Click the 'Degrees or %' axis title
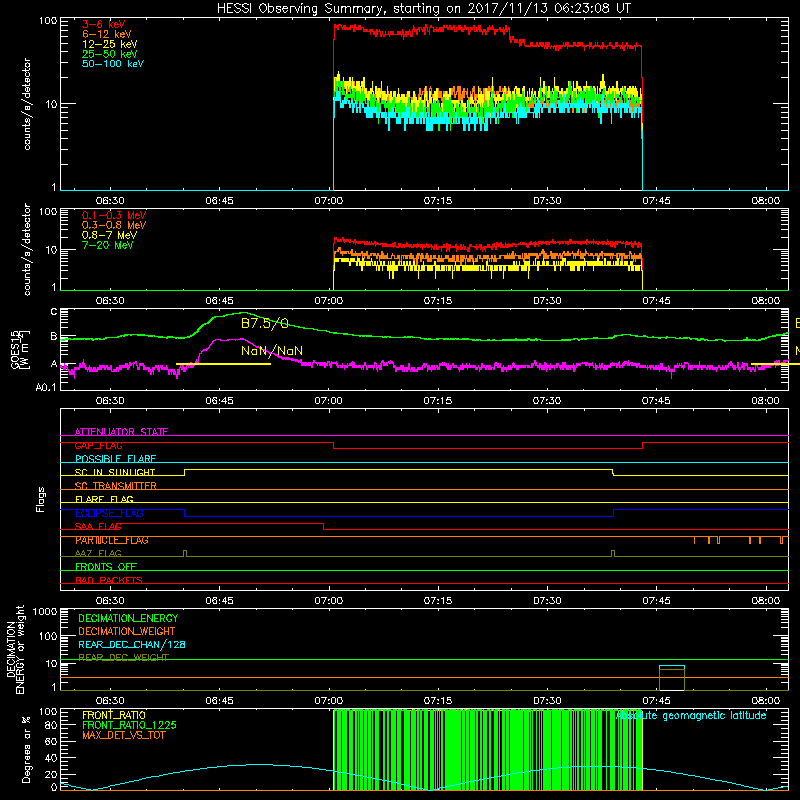Screen dimensions: 800x800 coord(26,749)
